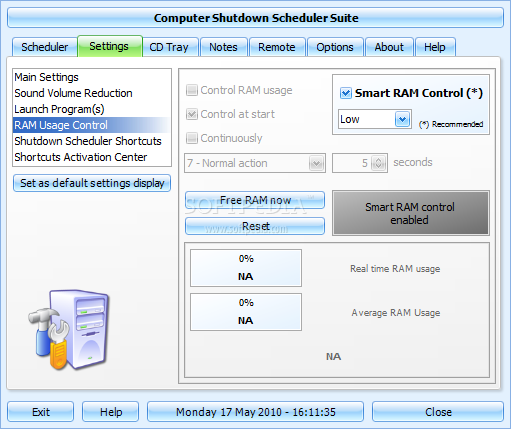Uncheck the Smart RAM Control checkbox
Viewport: 511px width, 429px height.
346,93
